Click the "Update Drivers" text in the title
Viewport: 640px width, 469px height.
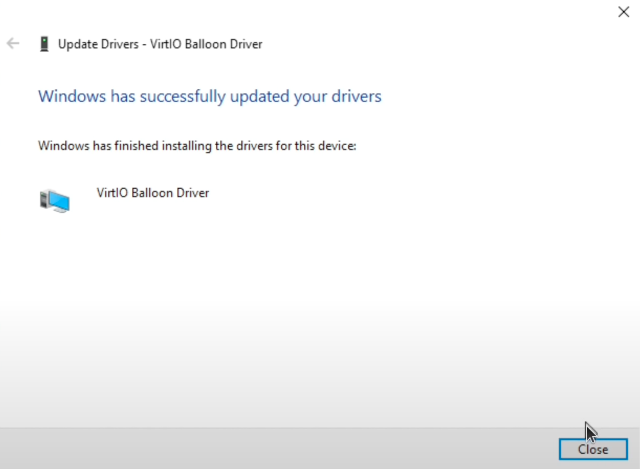pyautogui.click(x=98, y=44)
